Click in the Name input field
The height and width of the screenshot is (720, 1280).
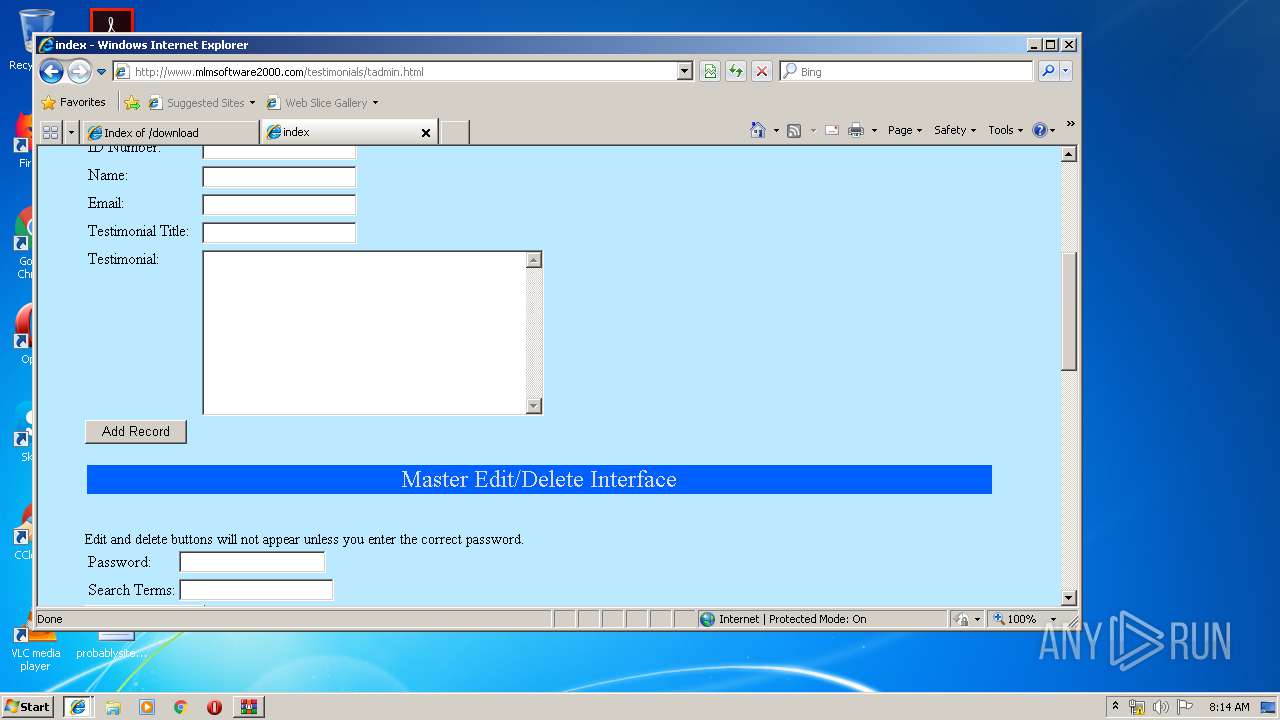[279, 177]
